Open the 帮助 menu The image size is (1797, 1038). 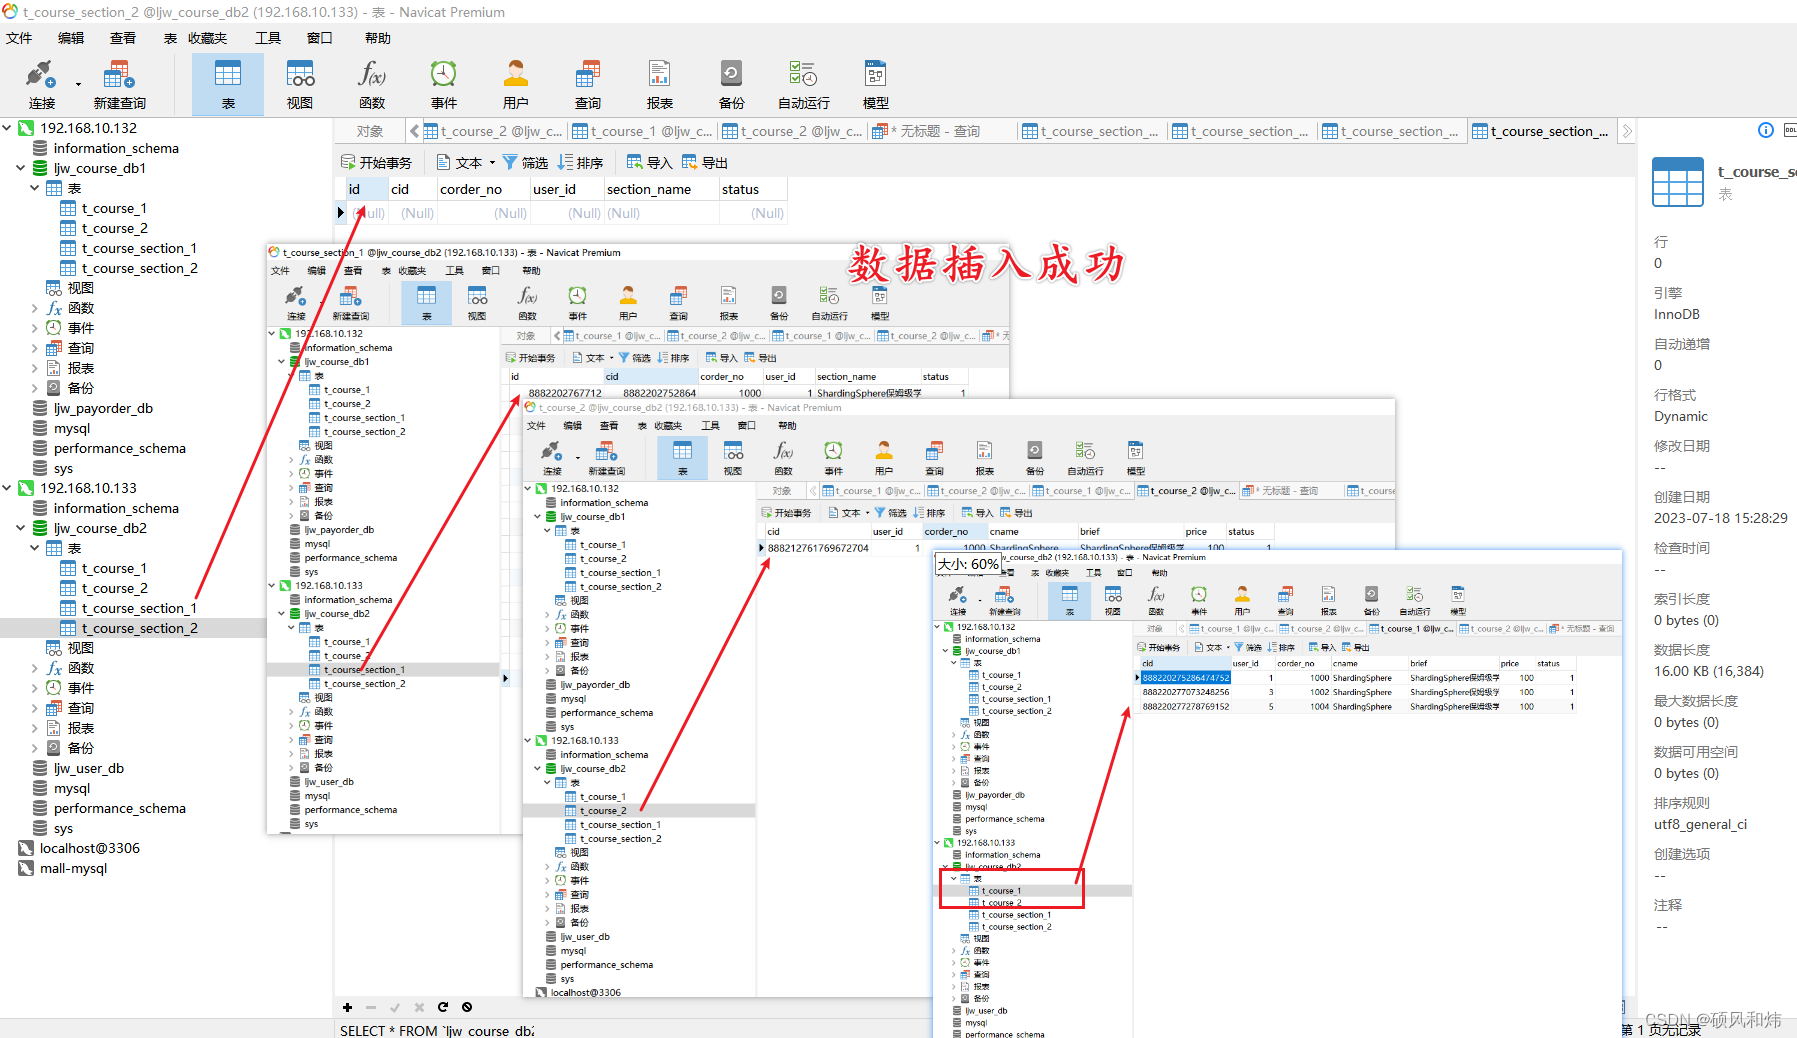378,38
